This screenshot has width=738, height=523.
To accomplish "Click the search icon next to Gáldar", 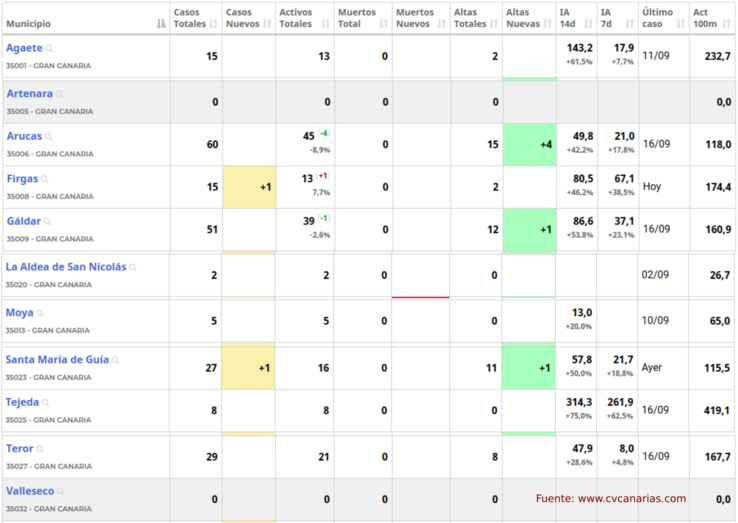I will coord(49,222).
